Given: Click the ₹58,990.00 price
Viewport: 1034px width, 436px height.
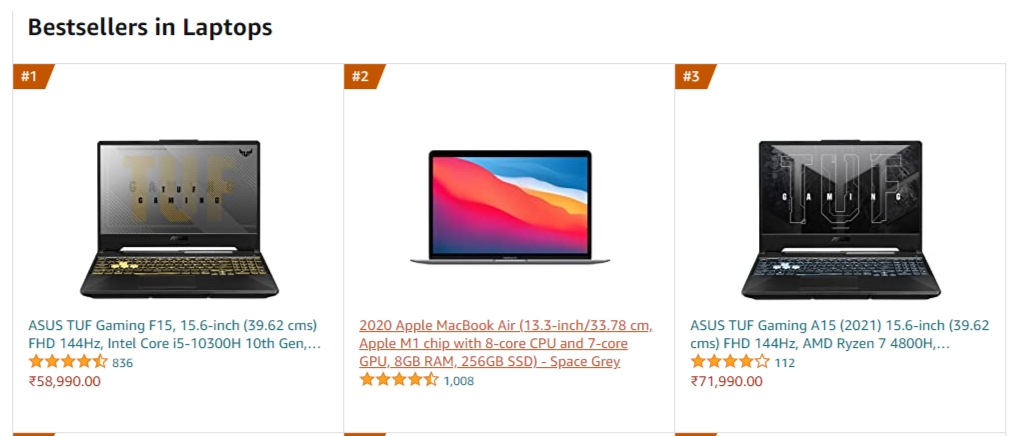Looking at the screenshot, I should click(x=65, y=381).
